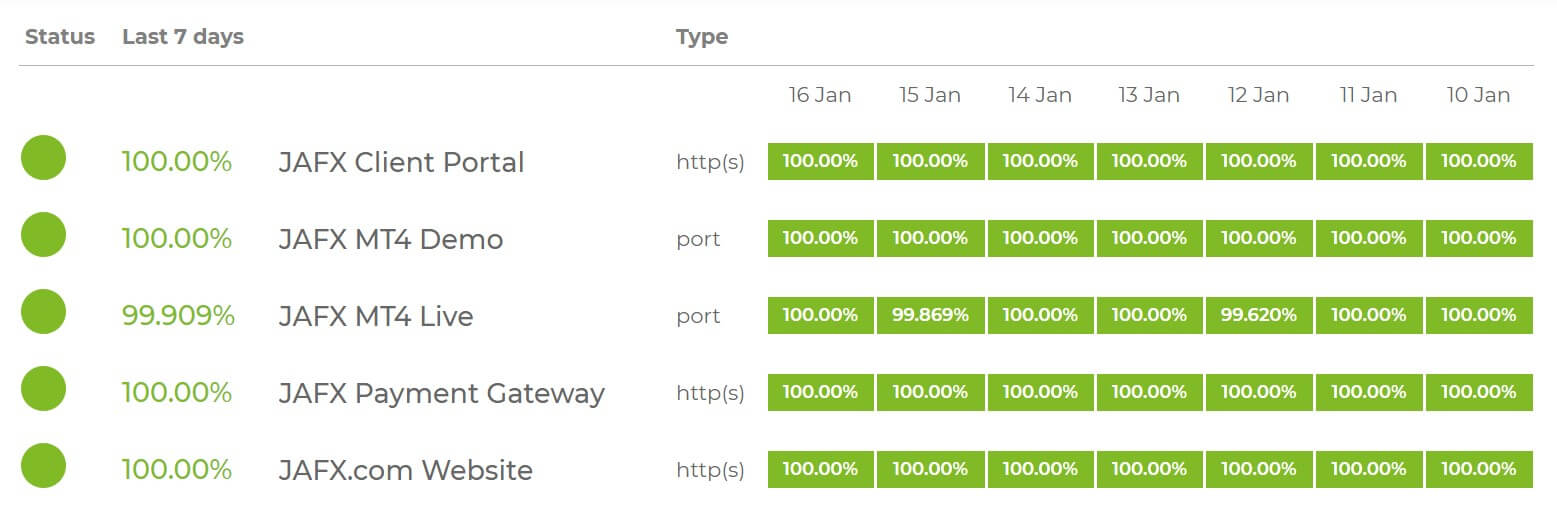The width and height of the screenshot is (1557, 528).
Task: Select the JAFX.com Website monitor name
Action: tap(405, 470)
